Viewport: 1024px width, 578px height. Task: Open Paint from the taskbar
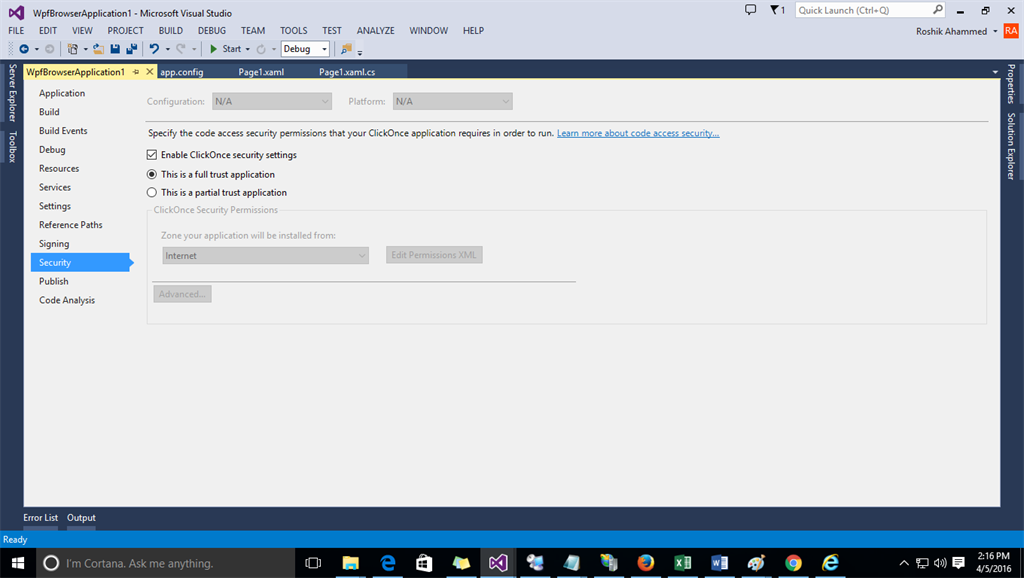coord(757,563)
